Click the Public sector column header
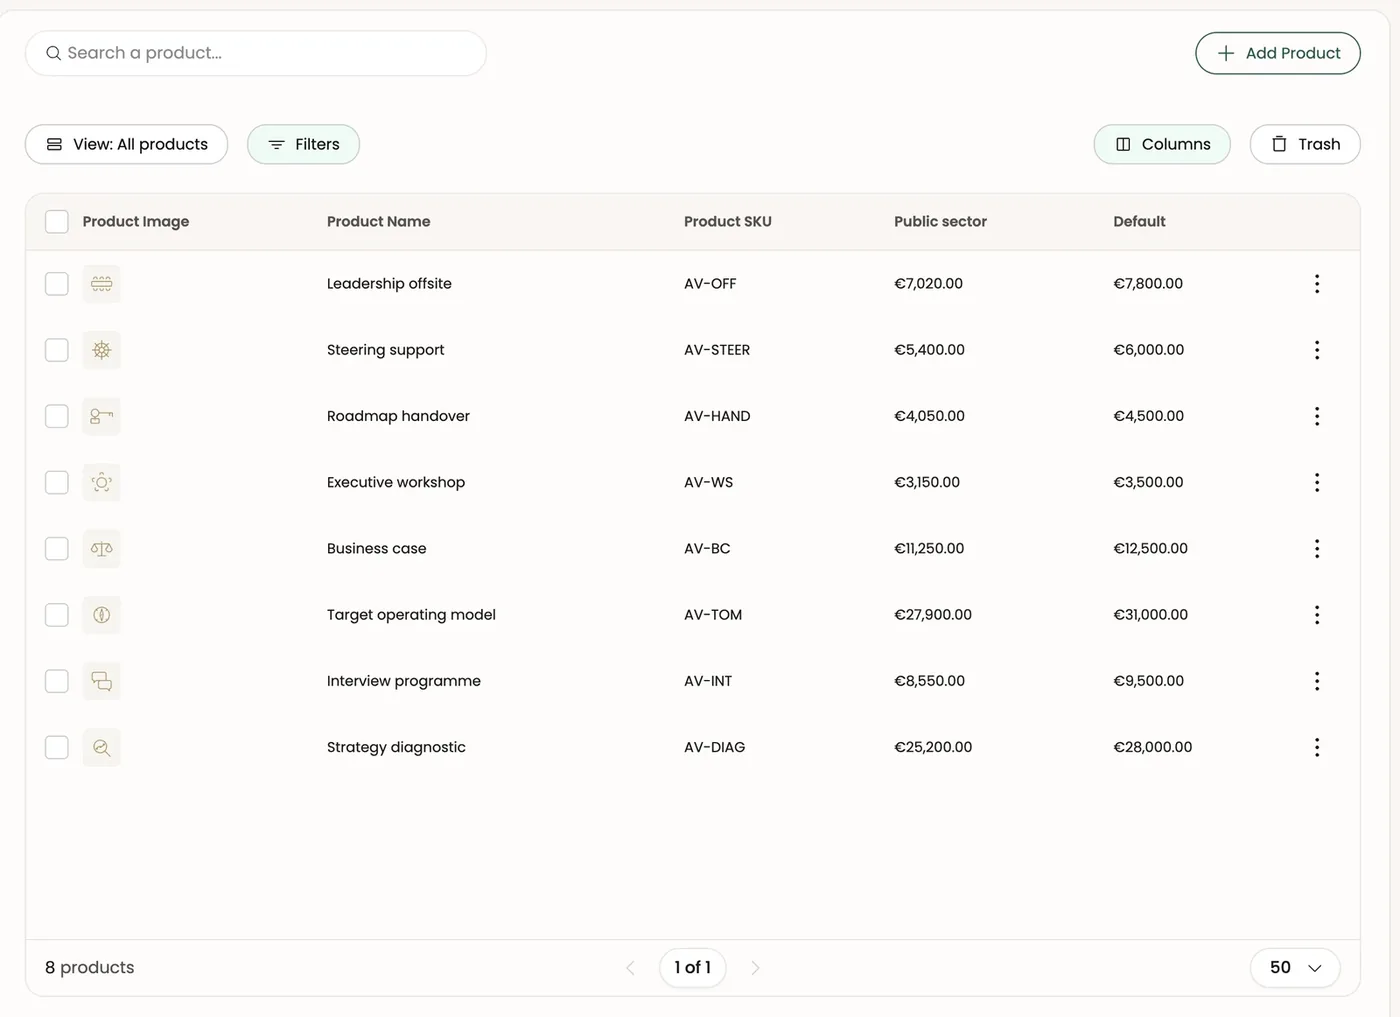 (x=940, y=221)
